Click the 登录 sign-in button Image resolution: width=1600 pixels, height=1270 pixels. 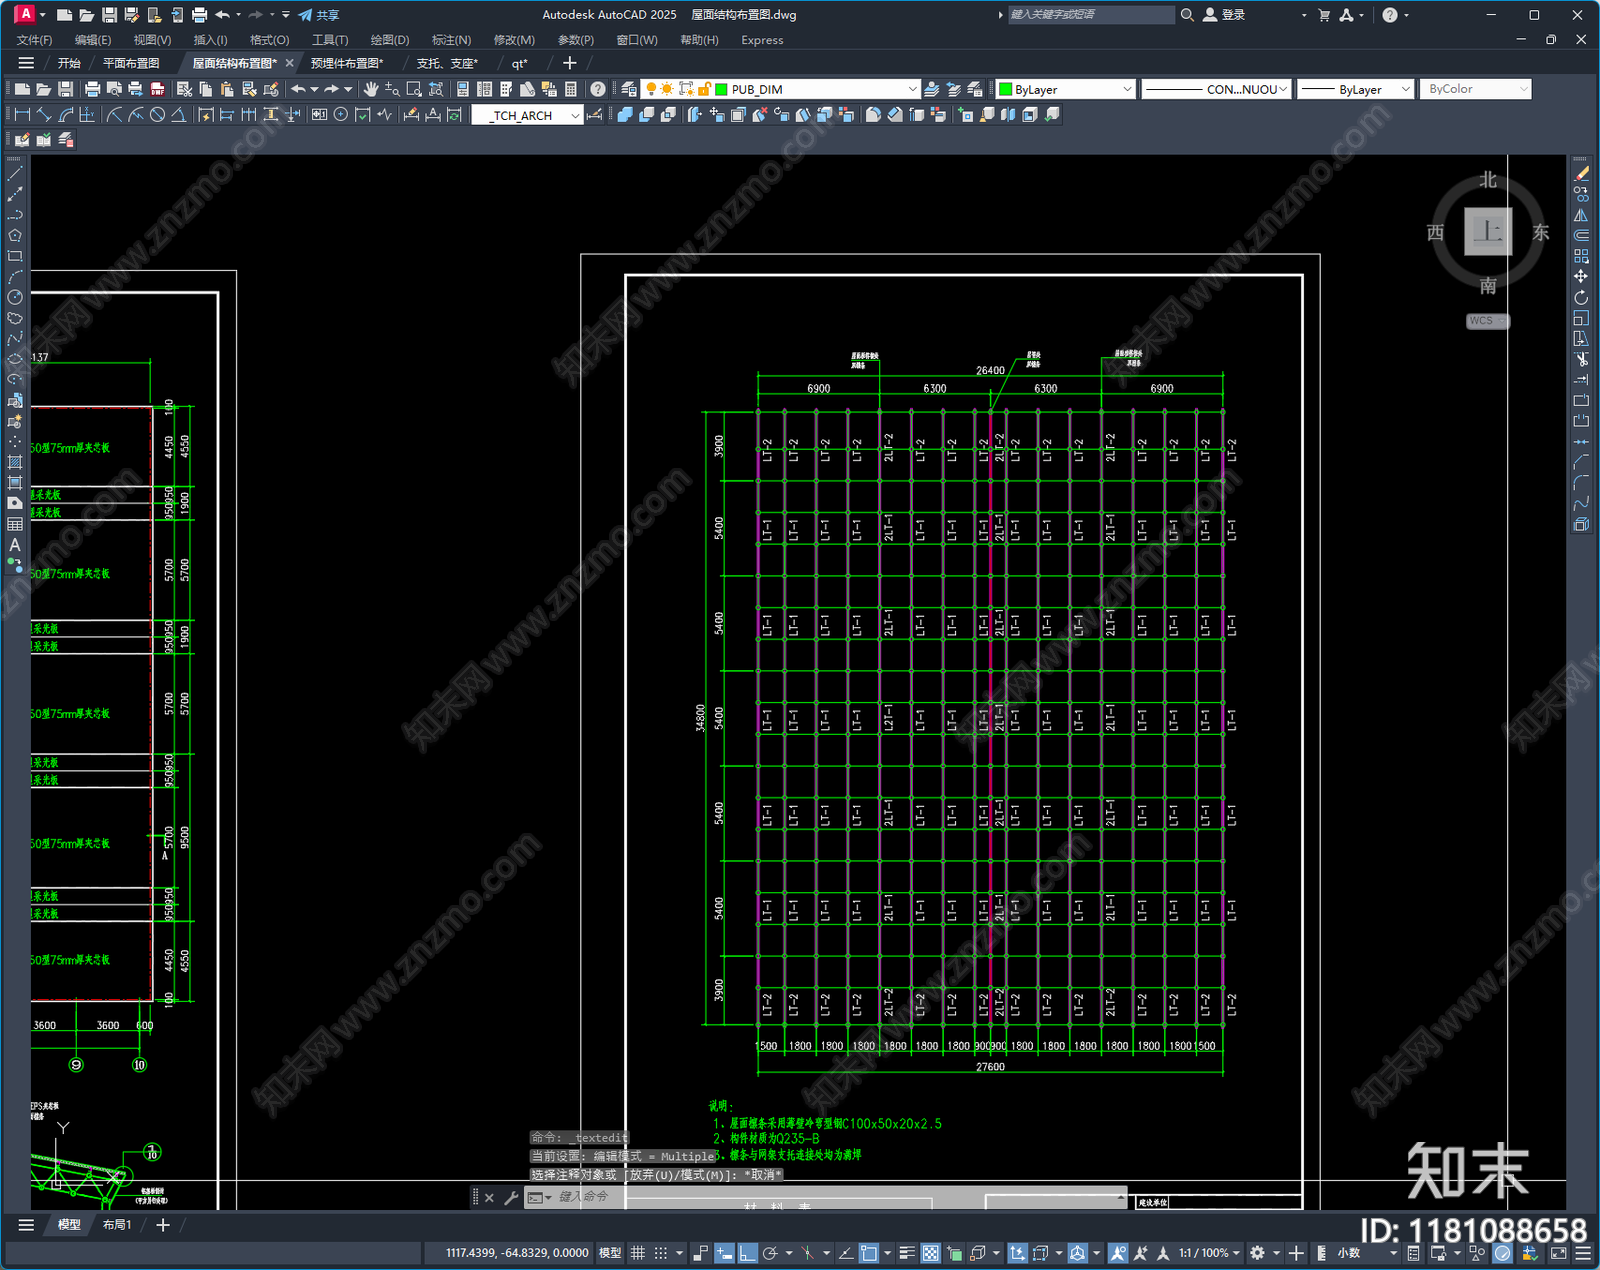click(x=1224, y=15)
